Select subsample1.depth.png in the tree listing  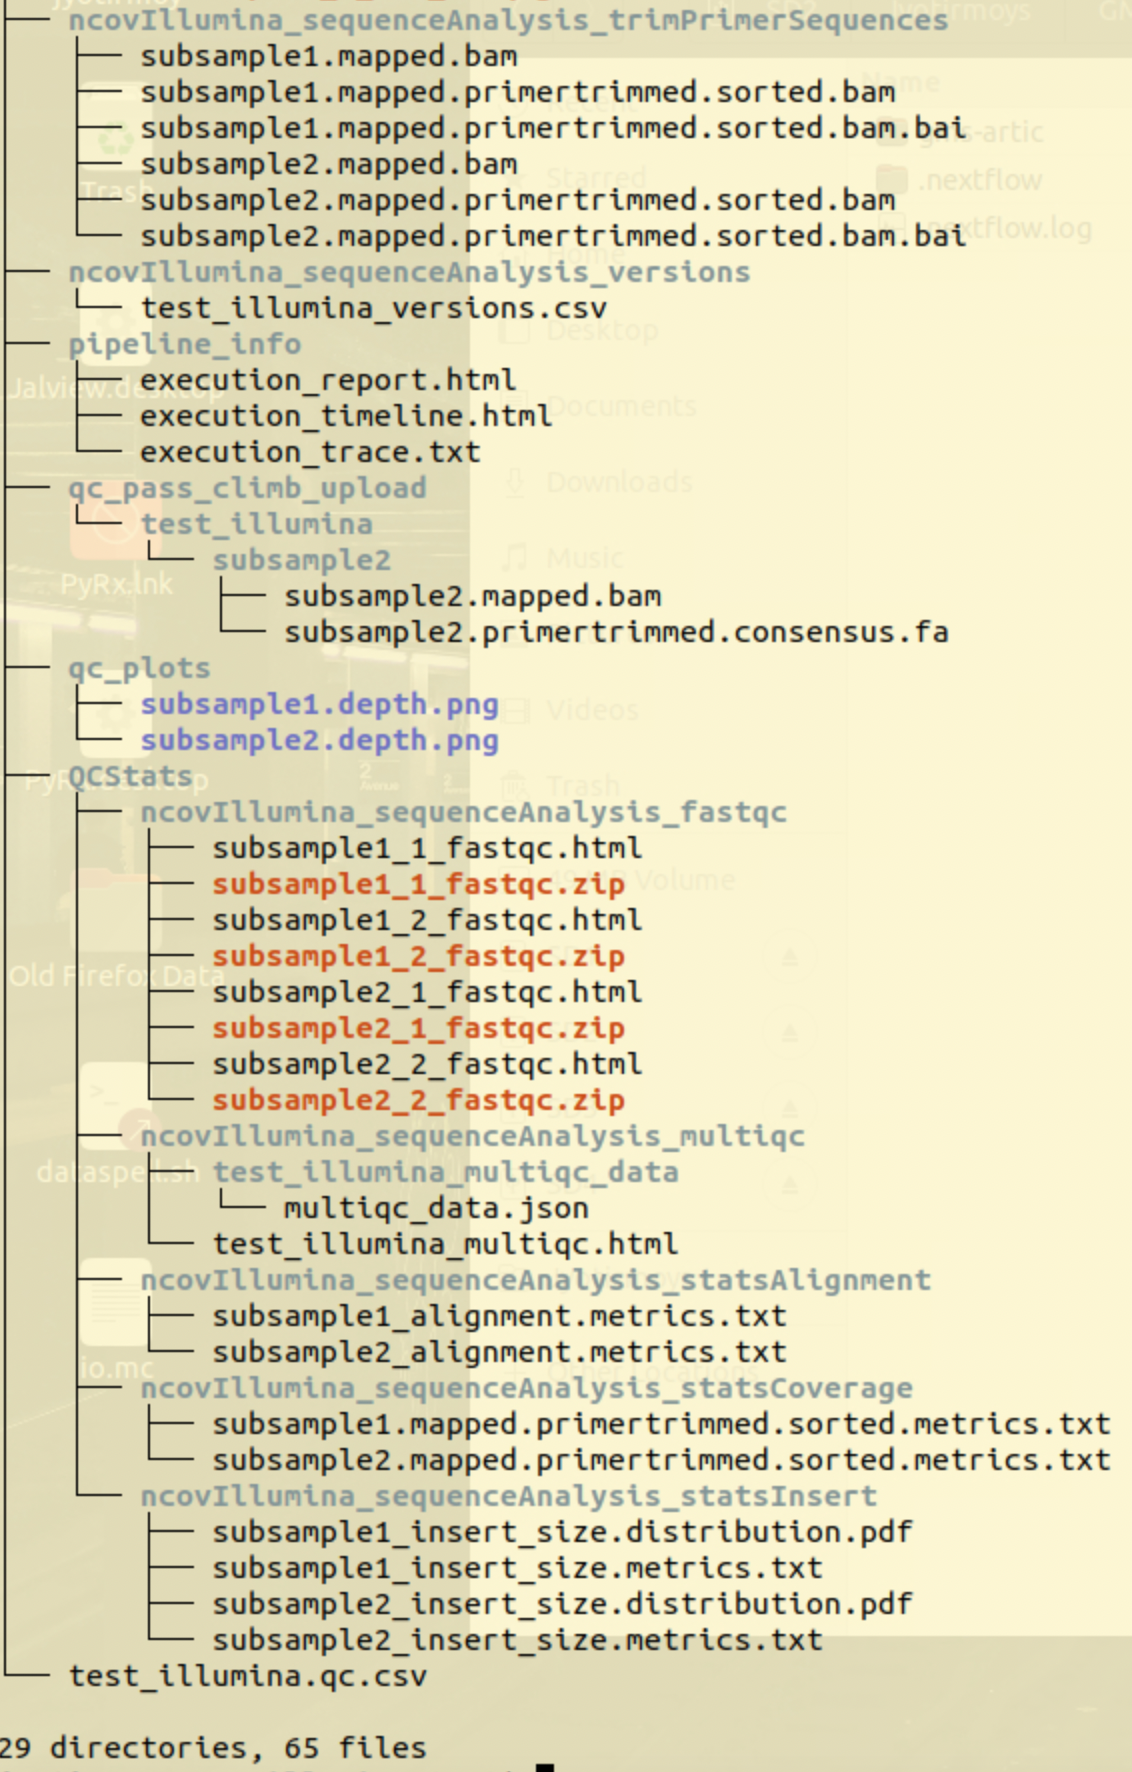319,704
